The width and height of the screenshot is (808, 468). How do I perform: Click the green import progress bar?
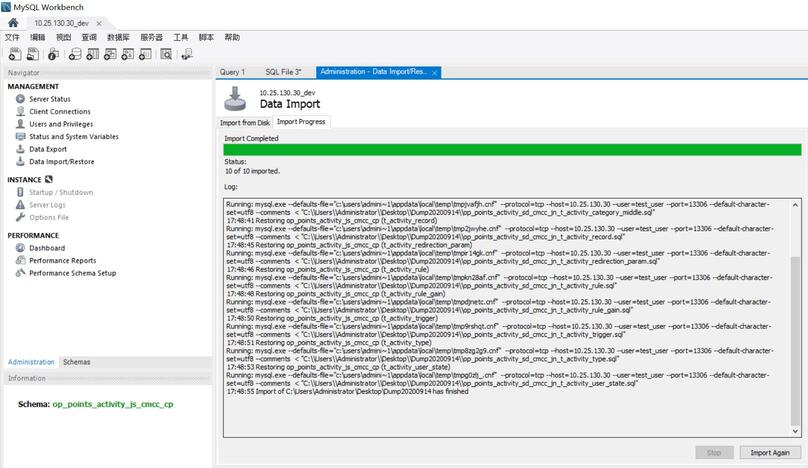pos(512,149)
